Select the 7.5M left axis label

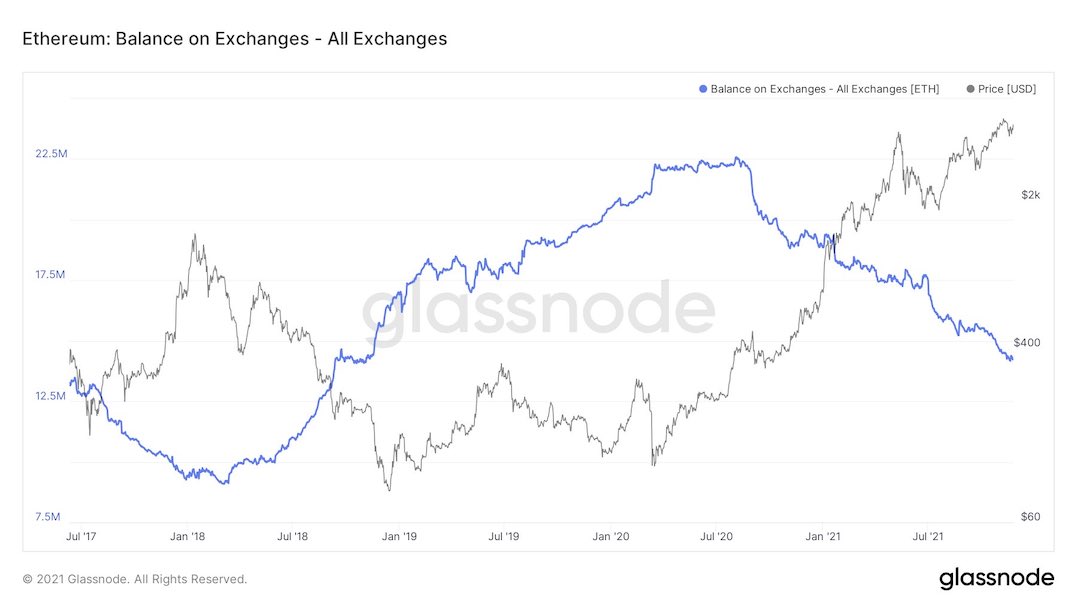click(49, 517)
